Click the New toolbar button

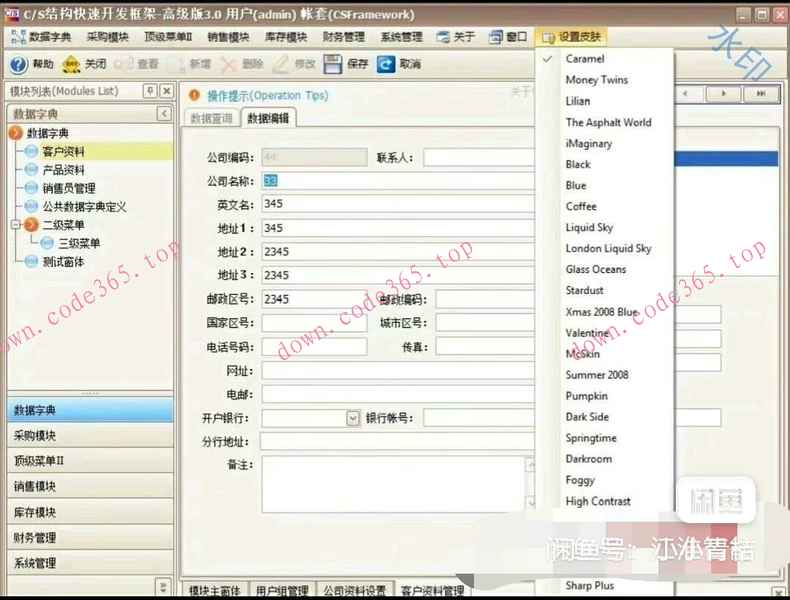(x=189, y=64)
